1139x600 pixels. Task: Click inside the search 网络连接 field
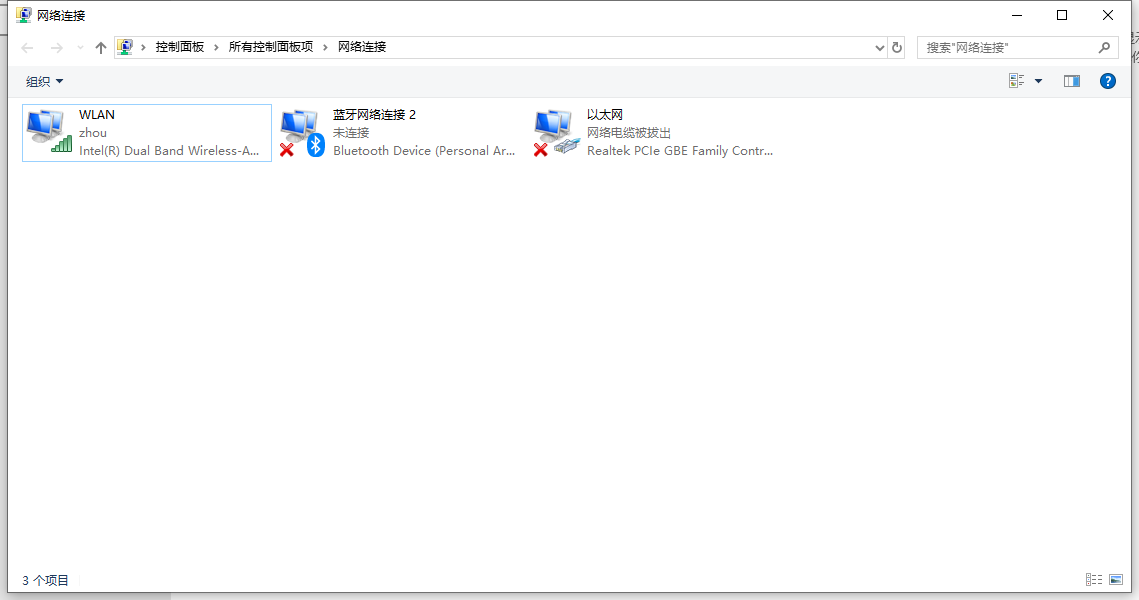tap(1010, 46)
